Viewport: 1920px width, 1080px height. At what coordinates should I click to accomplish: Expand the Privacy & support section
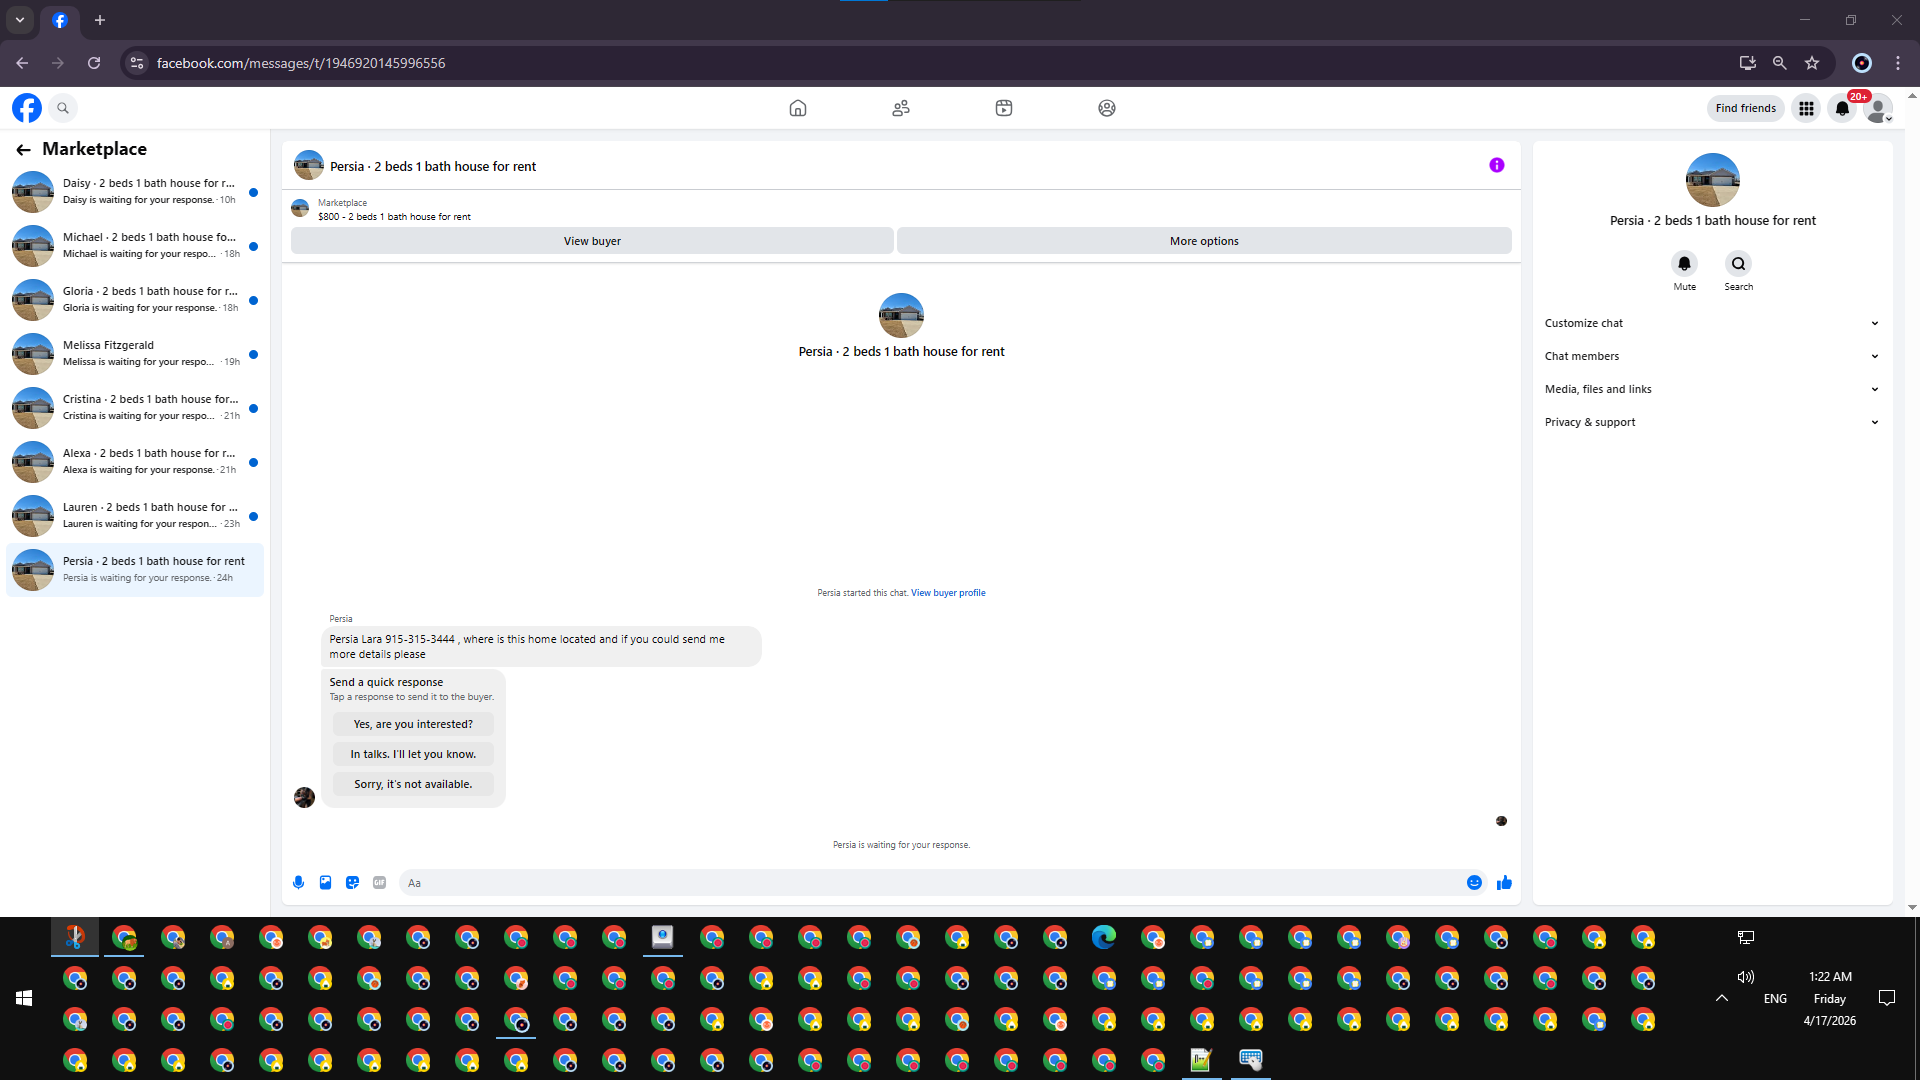point(1712,422)
